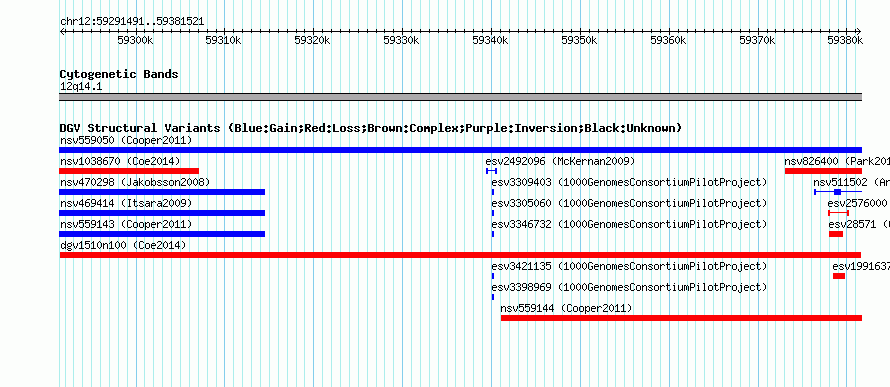Screen dimensions: 890x387
Task: Click the dgv1510n100 (Coe2014) label
Action: click(x=123, y=245)
